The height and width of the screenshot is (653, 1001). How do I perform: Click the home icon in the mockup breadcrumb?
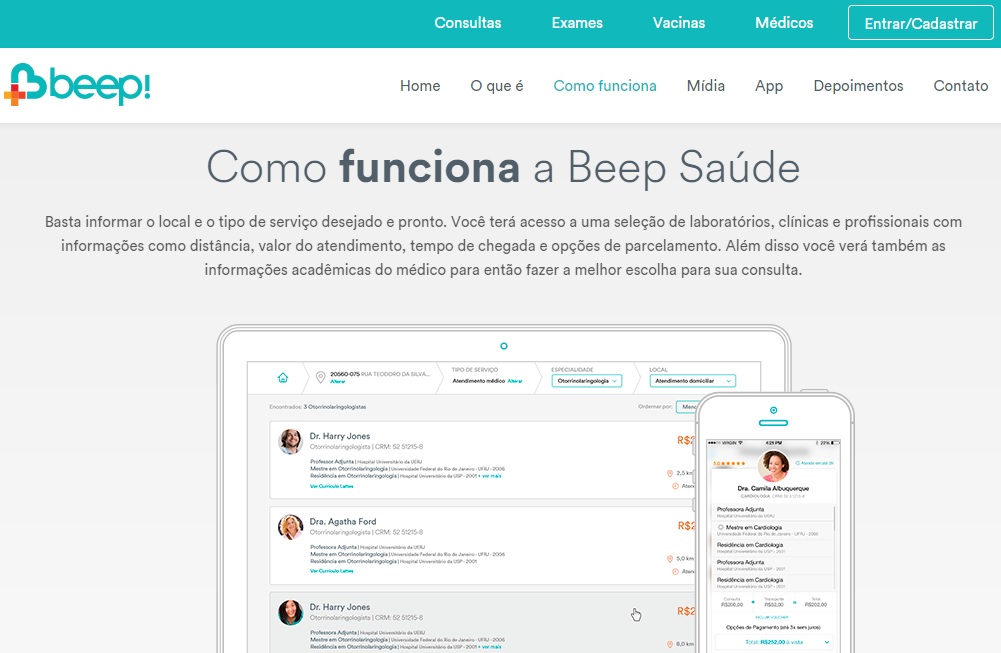point(283,378)
